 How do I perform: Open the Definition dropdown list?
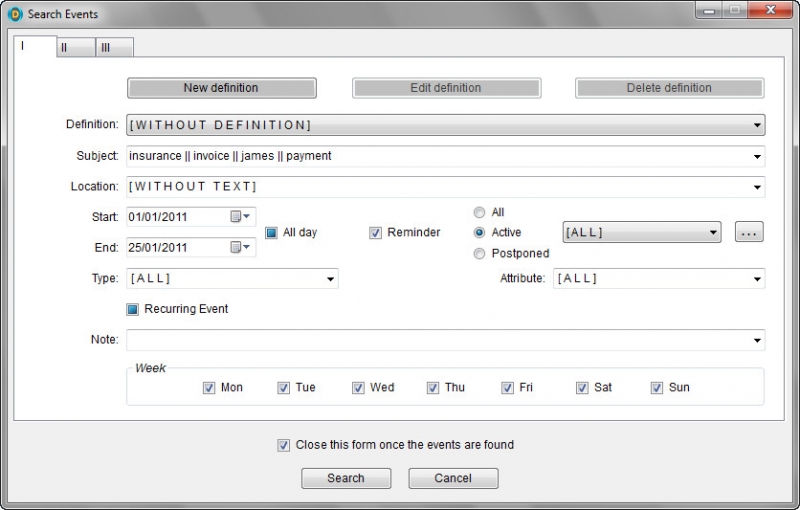(445, 125)
